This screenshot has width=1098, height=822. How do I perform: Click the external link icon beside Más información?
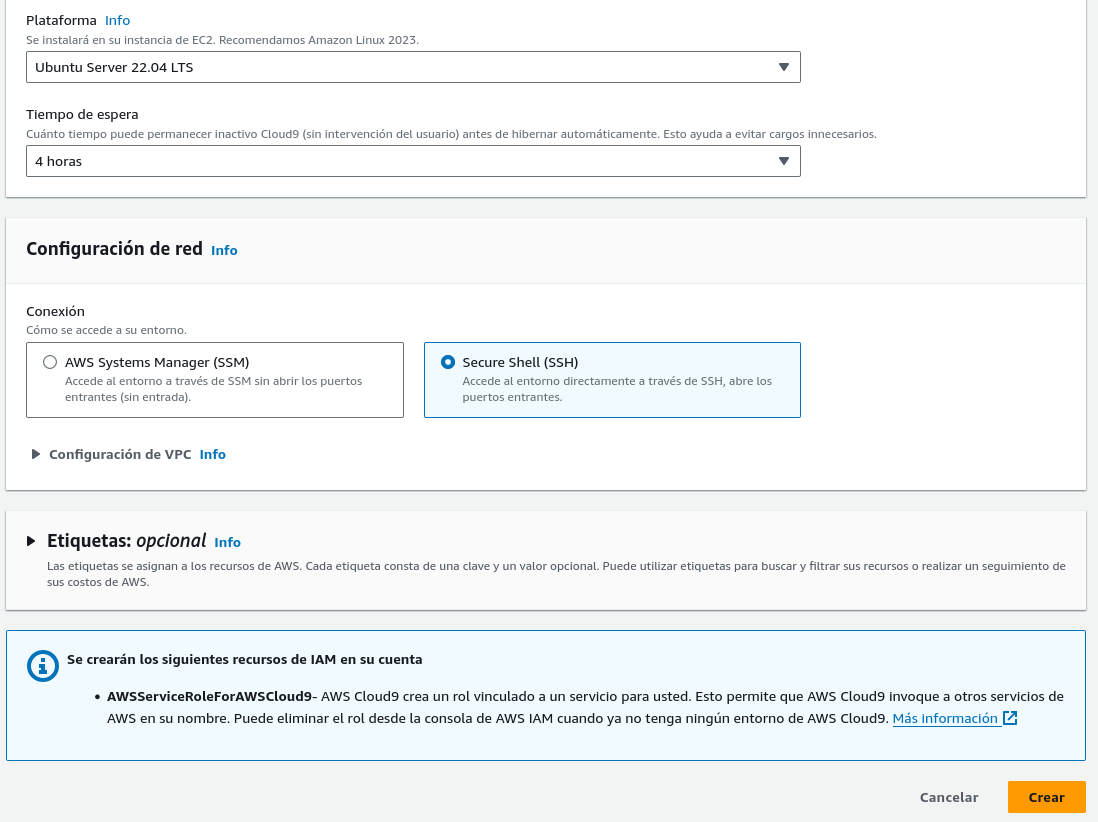click(1010, 718)
